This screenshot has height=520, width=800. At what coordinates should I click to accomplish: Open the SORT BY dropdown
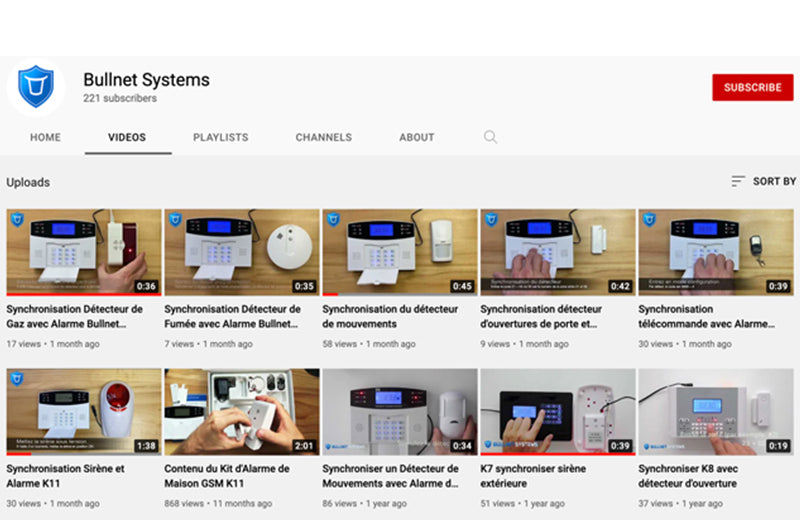pos(773,181)
